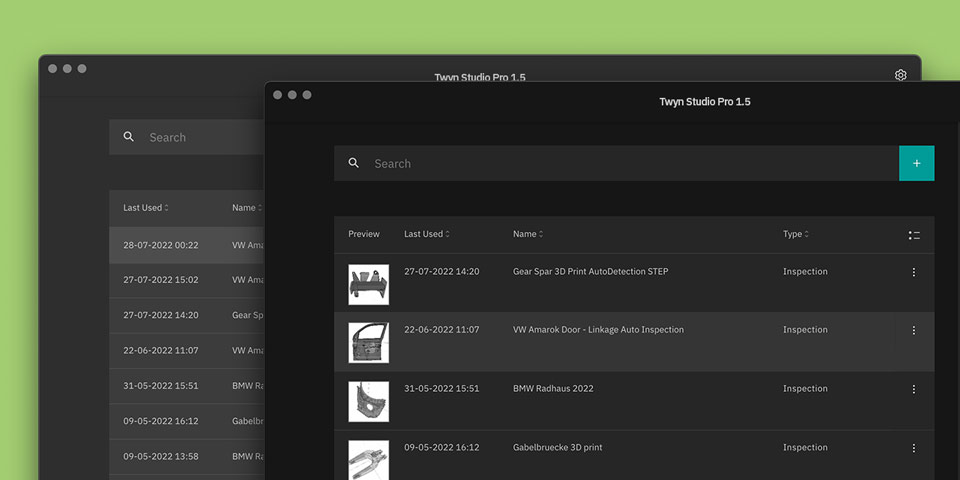The height and width of the screenshot is (480, 960).
Task: Open more options for Gear Spar row
Action: click(913, 272)
